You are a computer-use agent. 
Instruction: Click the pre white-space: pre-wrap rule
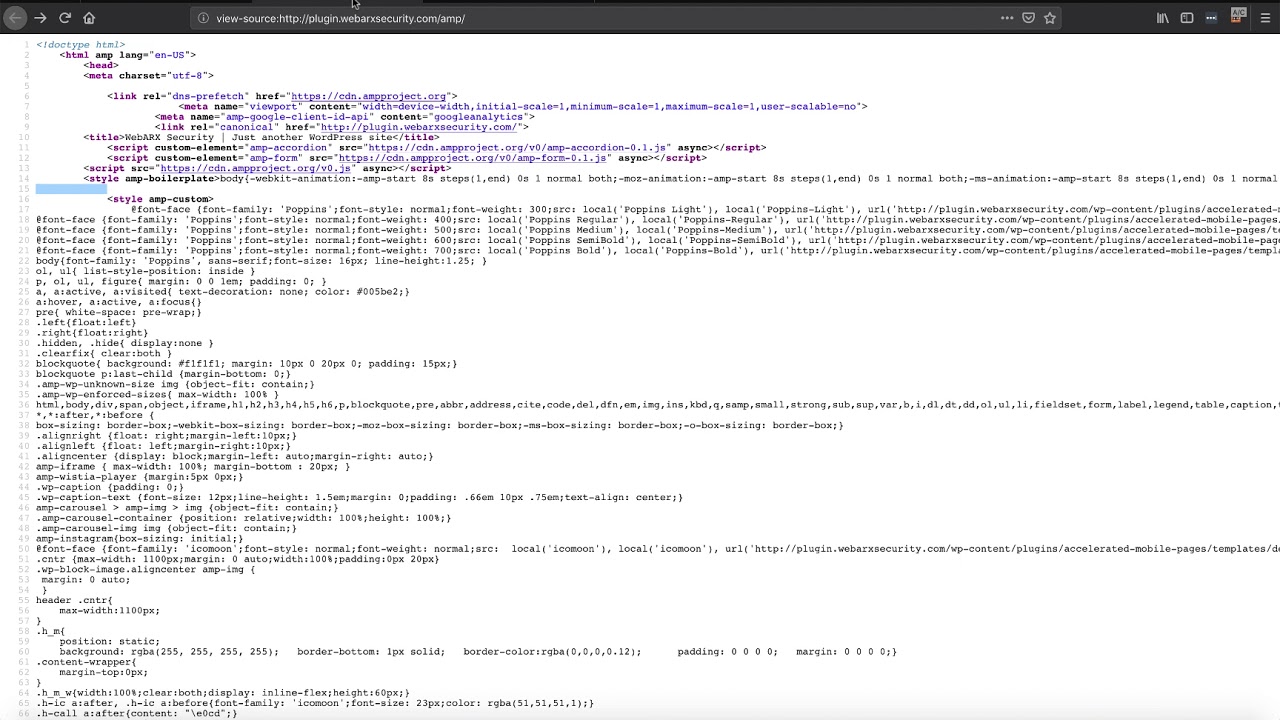tap(118, 312)
